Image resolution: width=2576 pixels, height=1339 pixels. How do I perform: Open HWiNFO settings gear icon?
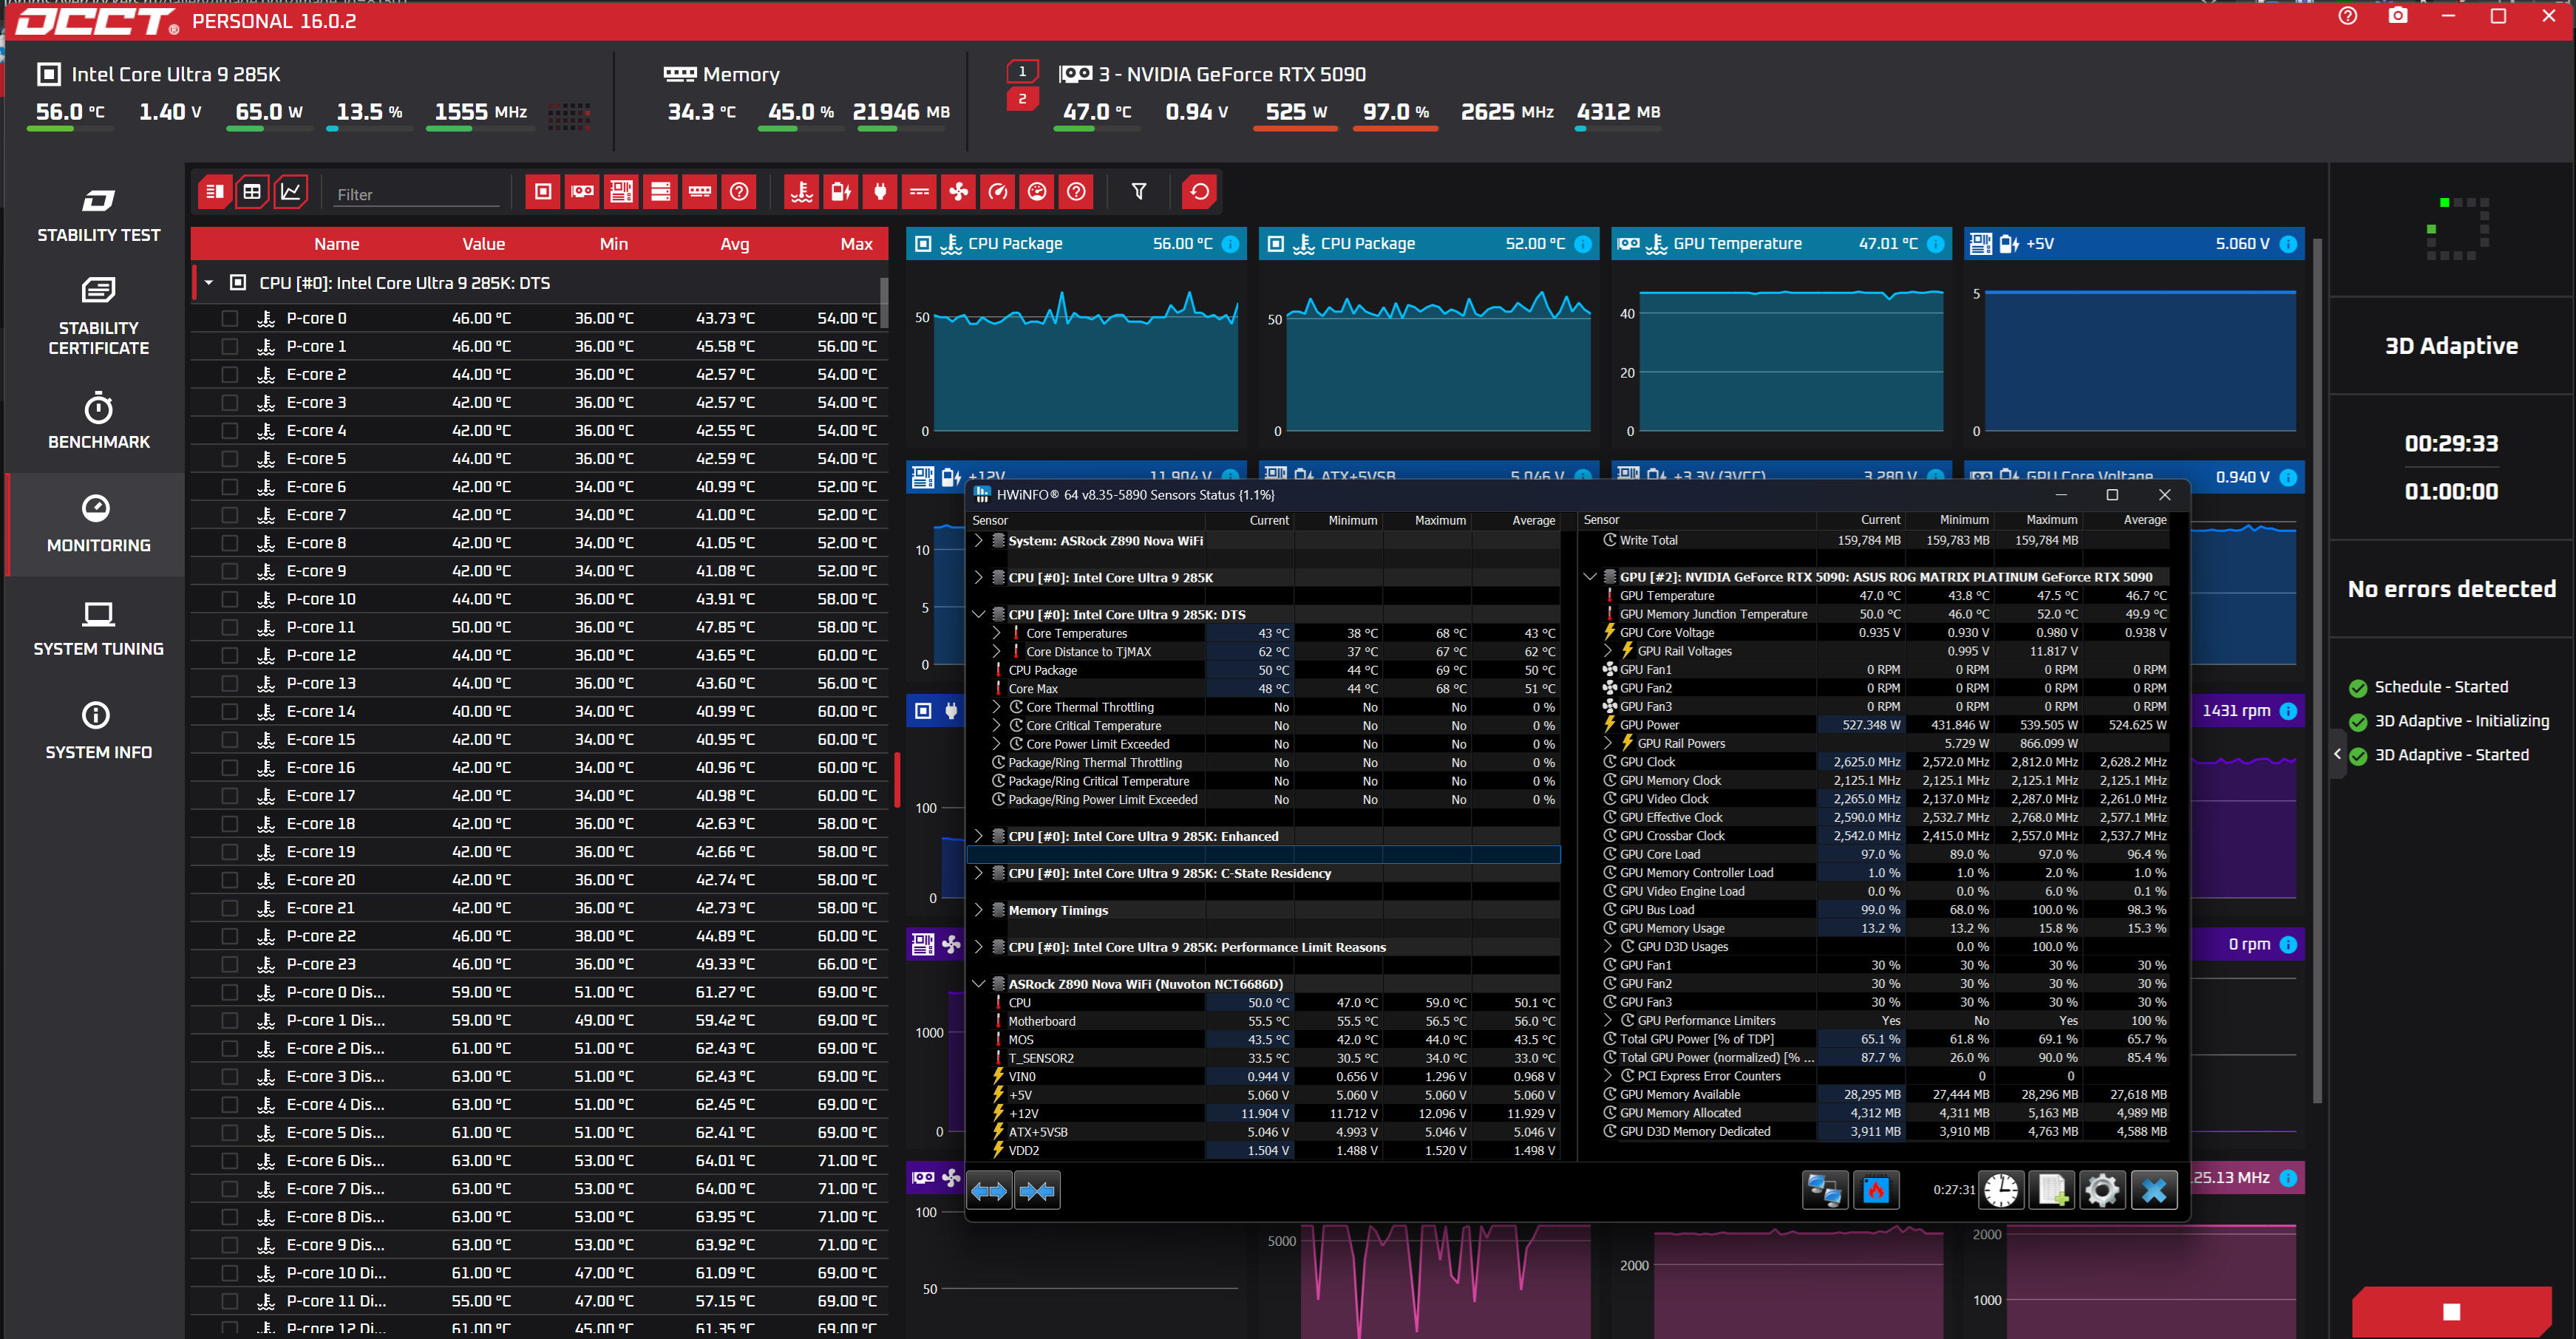pos(2102,1190)
